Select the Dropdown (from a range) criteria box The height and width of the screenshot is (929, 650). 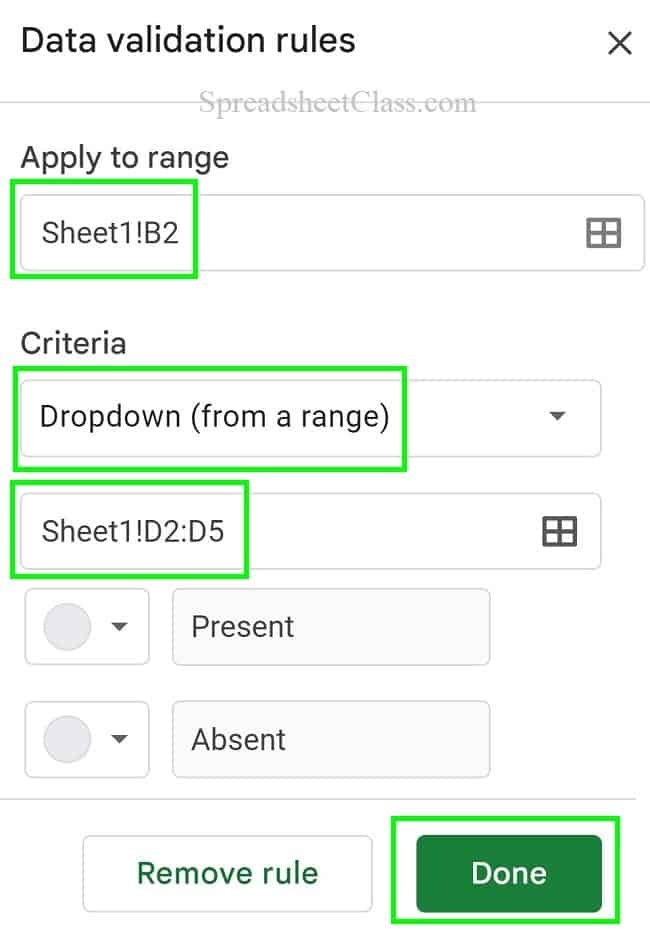[310, 418]
